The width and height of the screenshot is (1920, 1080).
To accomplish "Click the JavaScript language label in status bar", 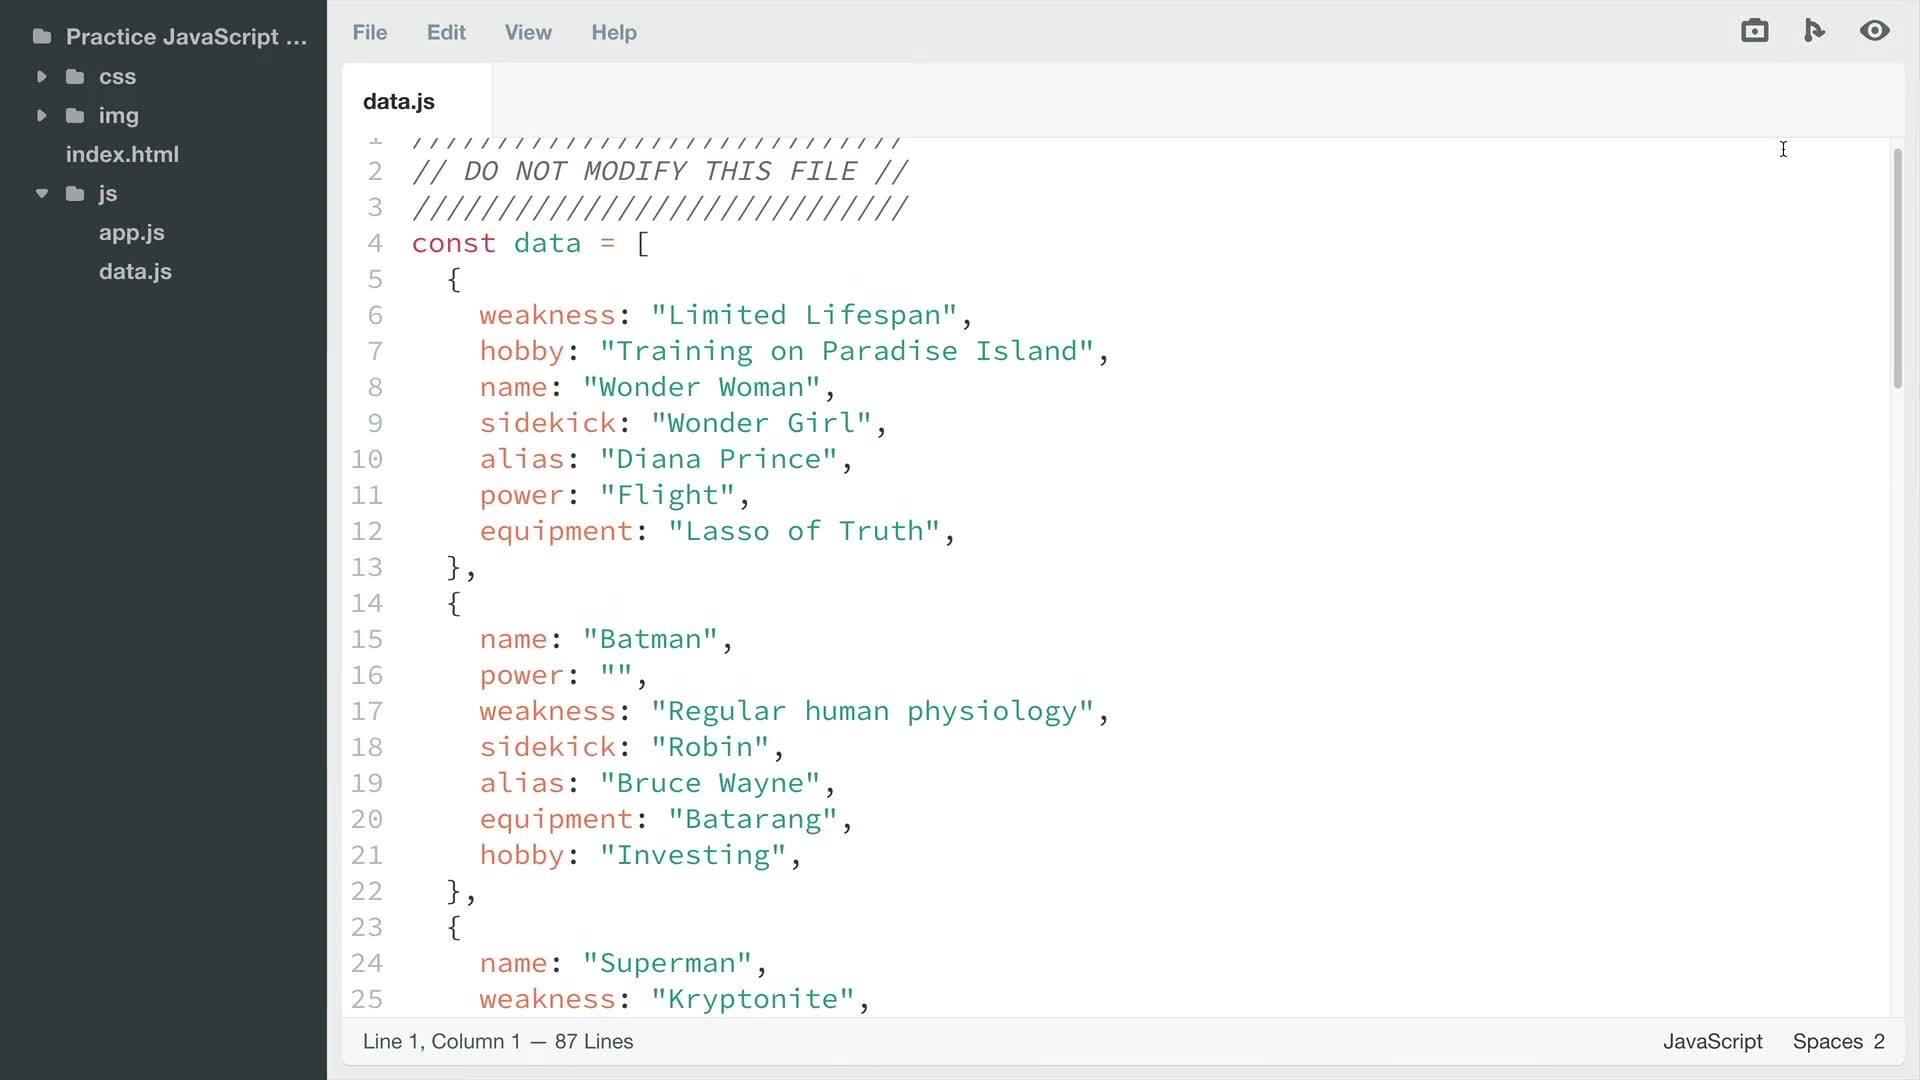I will 1712,1041.
